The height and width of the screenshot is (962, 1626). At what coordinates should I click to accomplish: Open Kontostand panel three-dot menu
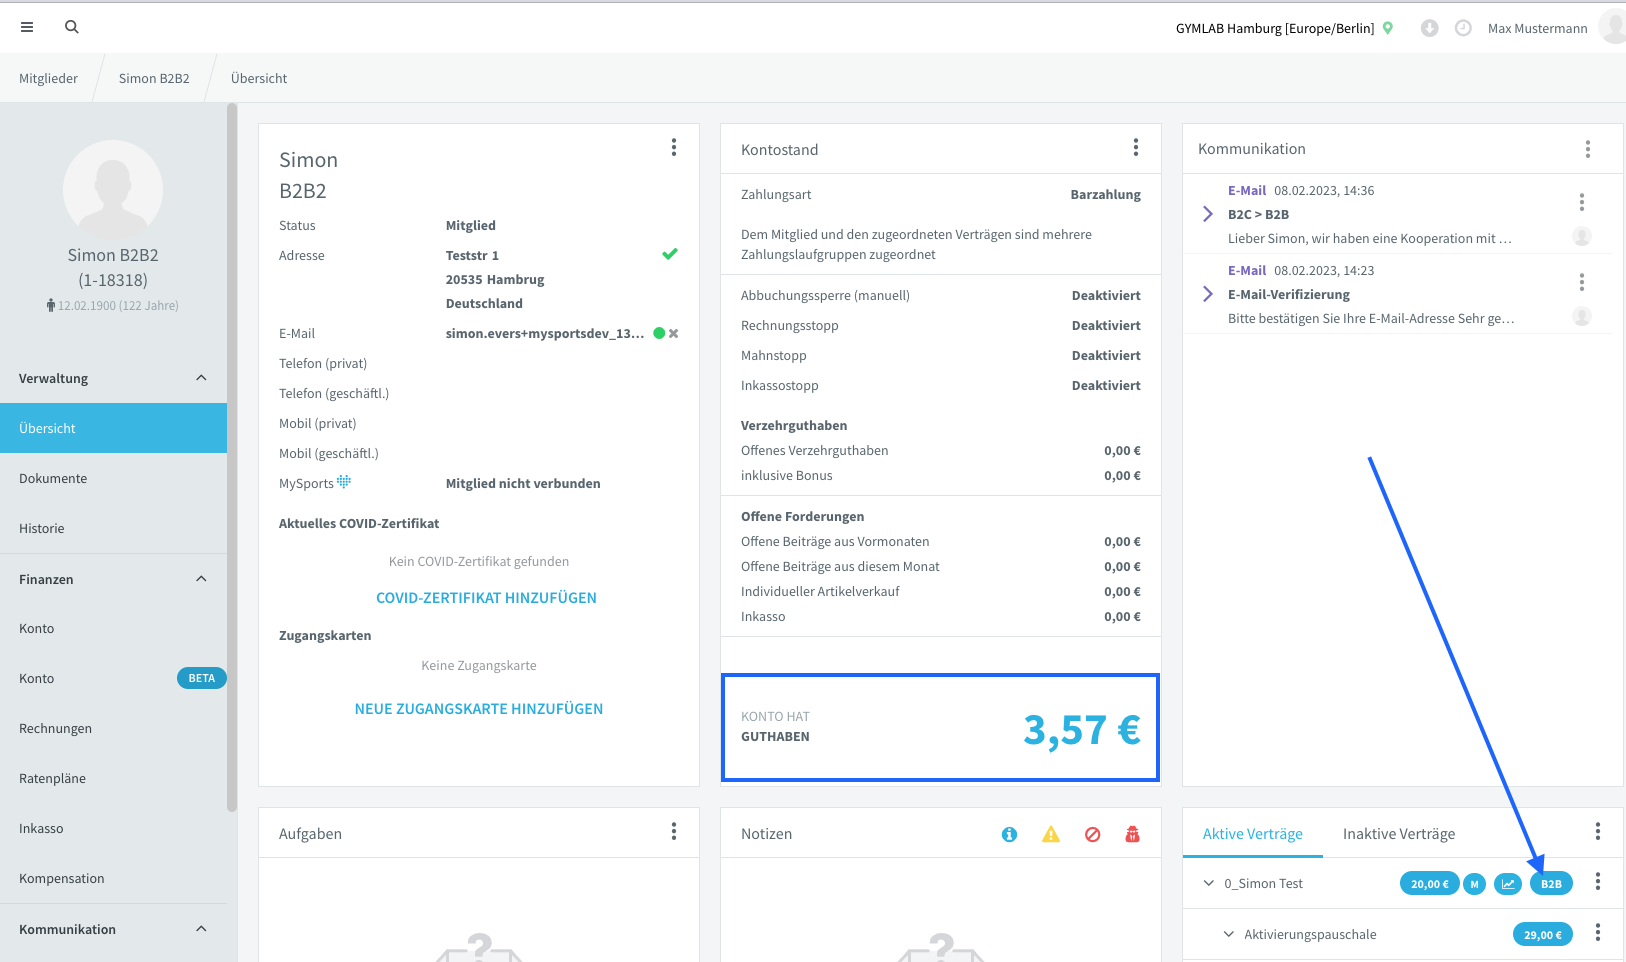[1136, 148]
